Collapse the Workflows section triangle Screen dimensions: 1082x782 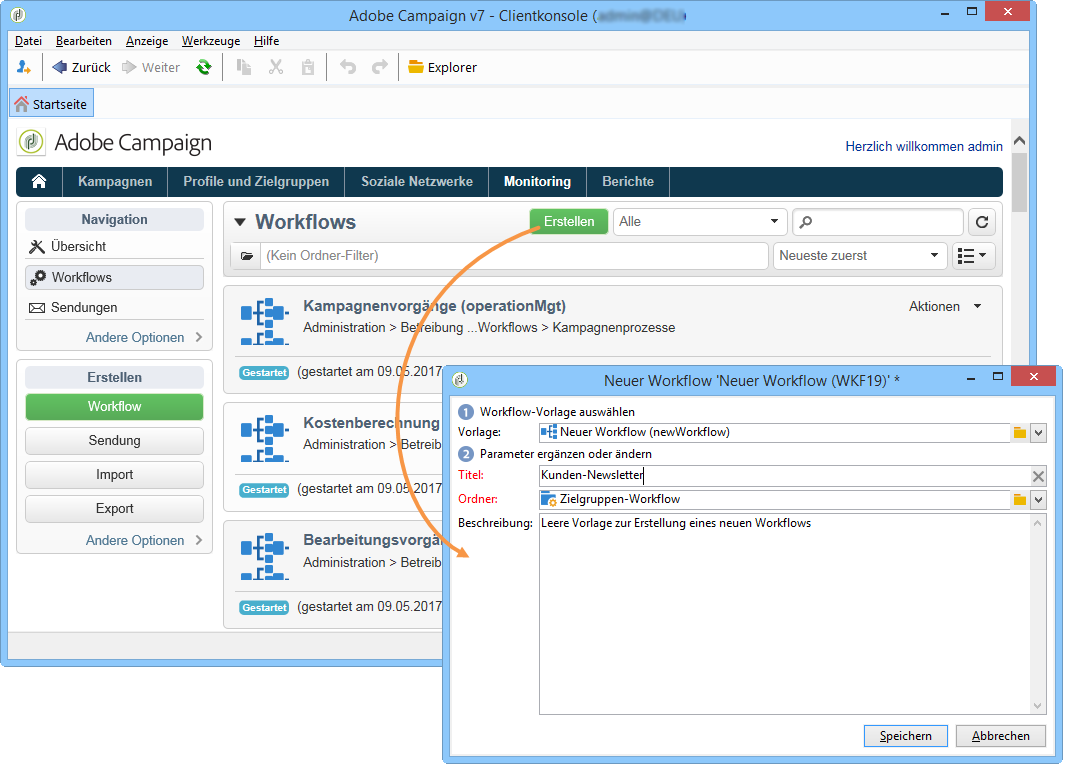pos(239,222)
